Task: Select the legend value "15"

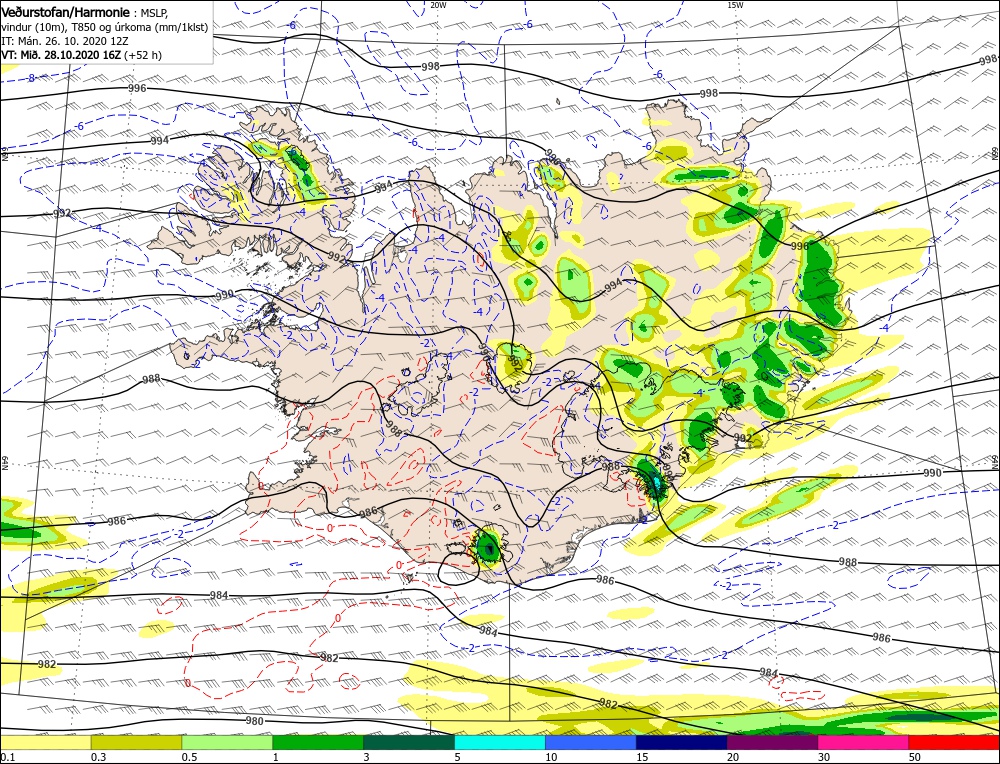Action: coord(642,757)
